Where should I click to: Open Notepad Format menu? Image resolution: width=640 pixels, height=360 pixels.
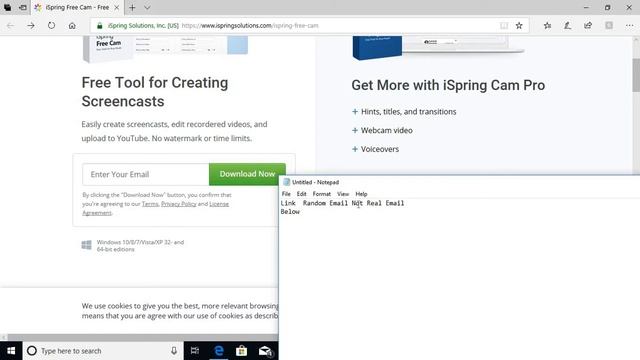point(322,194)
